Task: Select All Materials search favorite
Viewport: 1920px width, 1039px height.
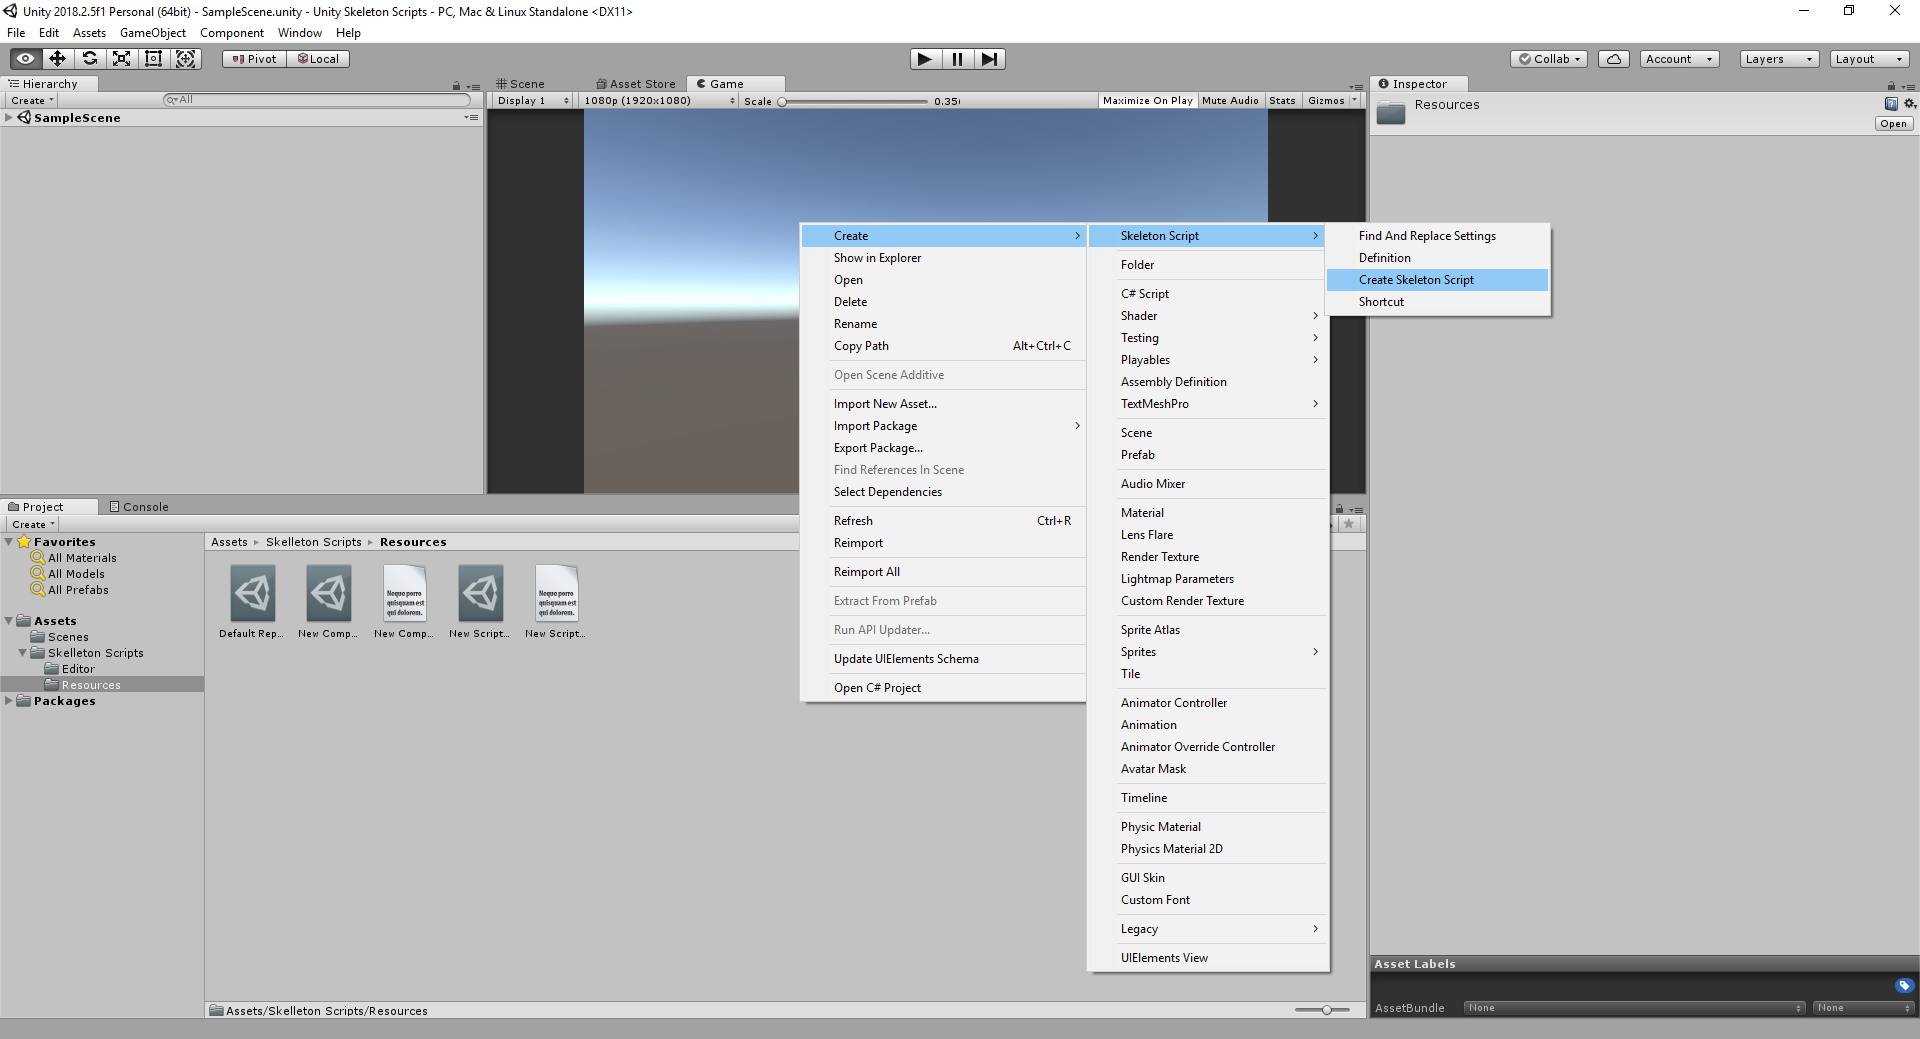Action: (82, 558)
